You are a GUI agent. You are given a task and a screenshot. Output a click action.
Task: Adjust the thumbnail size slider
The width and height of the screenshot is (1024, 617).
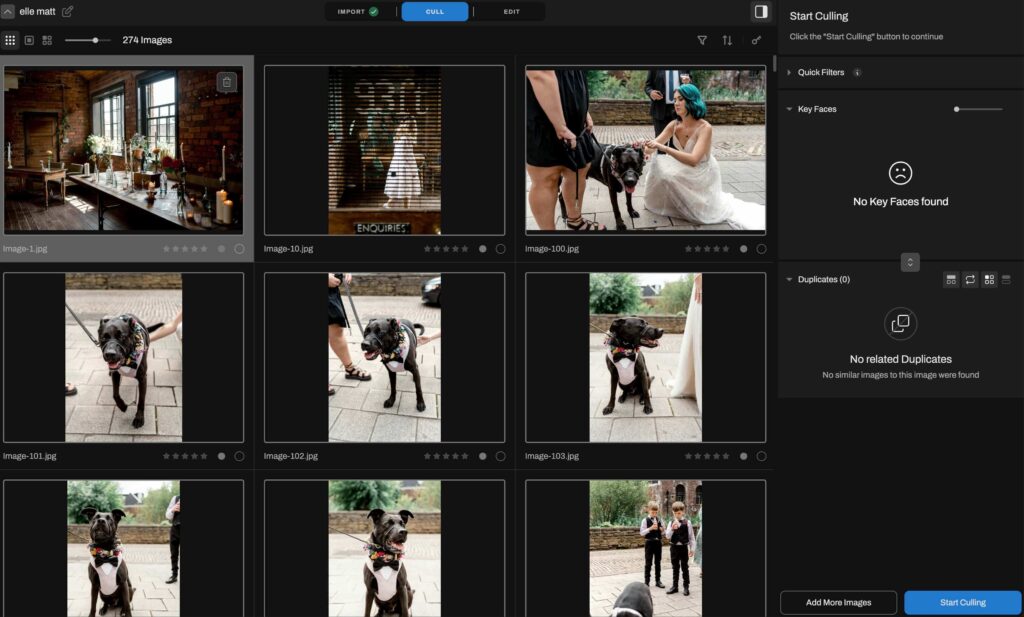tap(95, 41)
